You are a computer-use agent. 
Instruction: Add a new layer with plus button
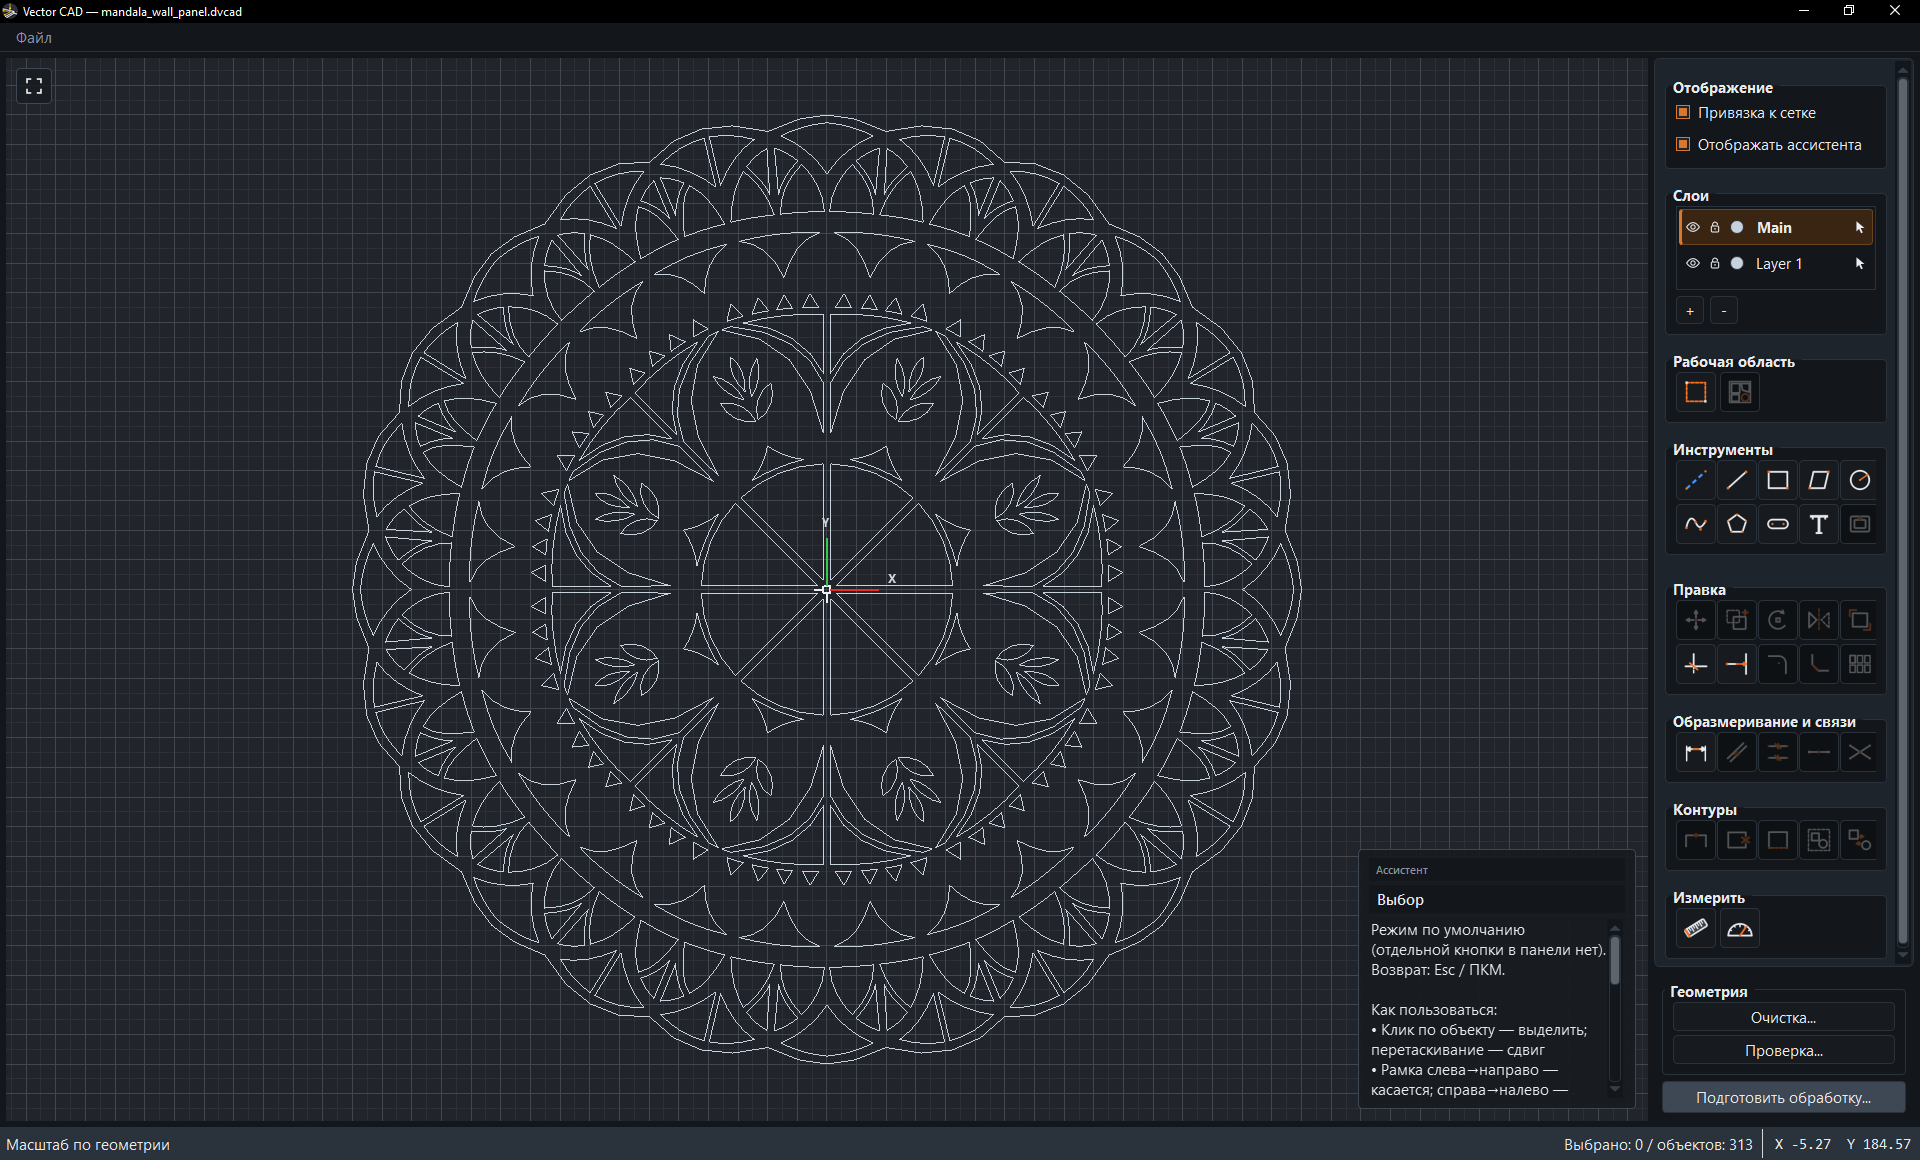click(x=1690, y=312)
